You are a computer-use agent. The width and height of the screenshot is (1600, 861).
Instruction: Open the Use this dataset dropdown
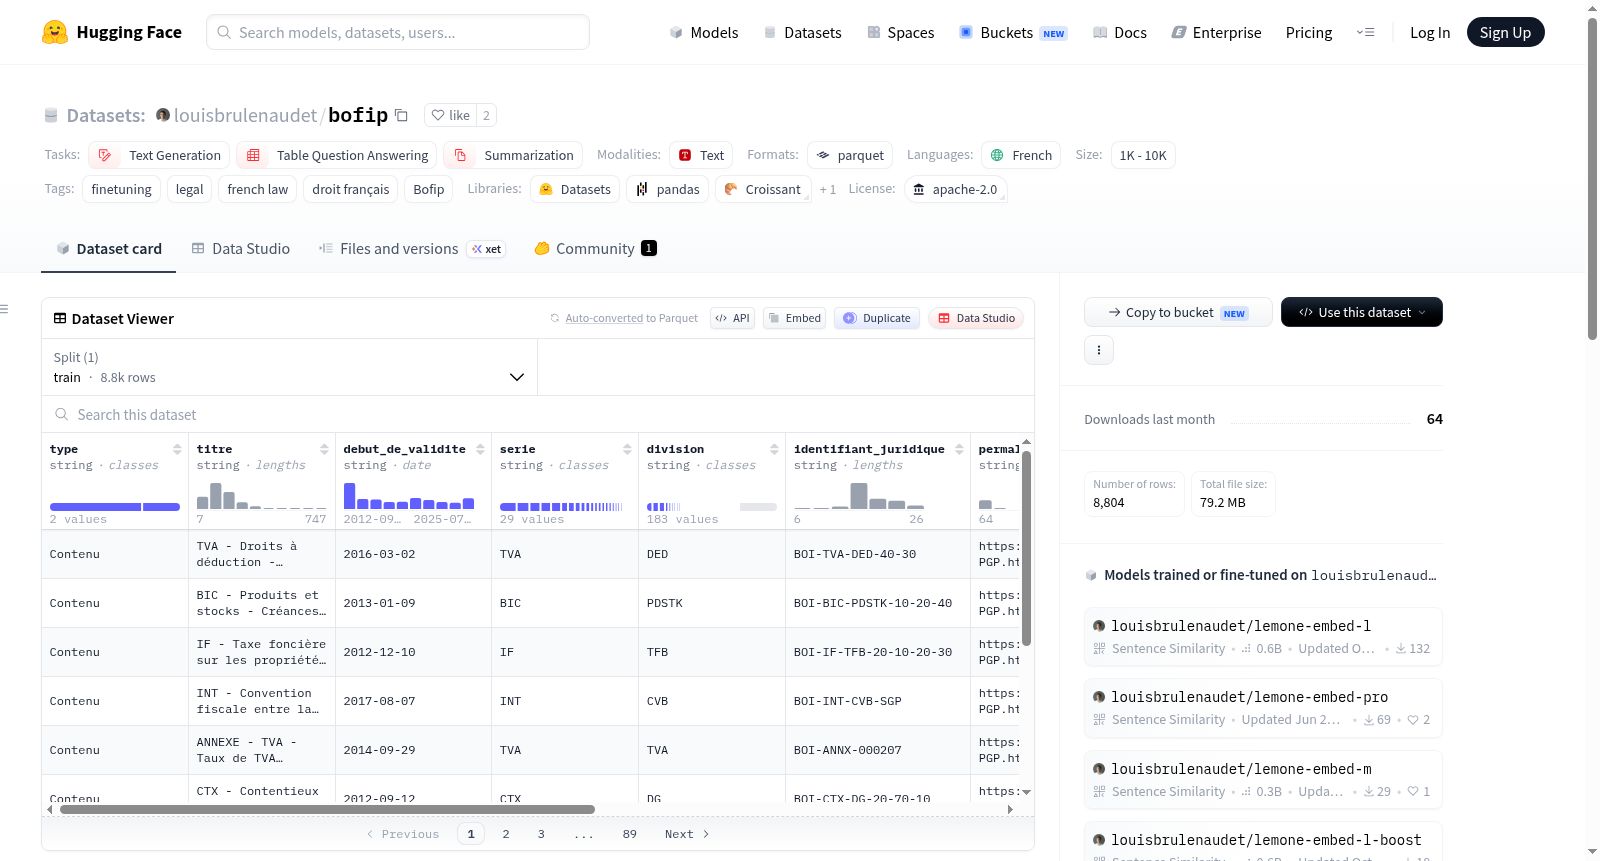(1362, 312)
